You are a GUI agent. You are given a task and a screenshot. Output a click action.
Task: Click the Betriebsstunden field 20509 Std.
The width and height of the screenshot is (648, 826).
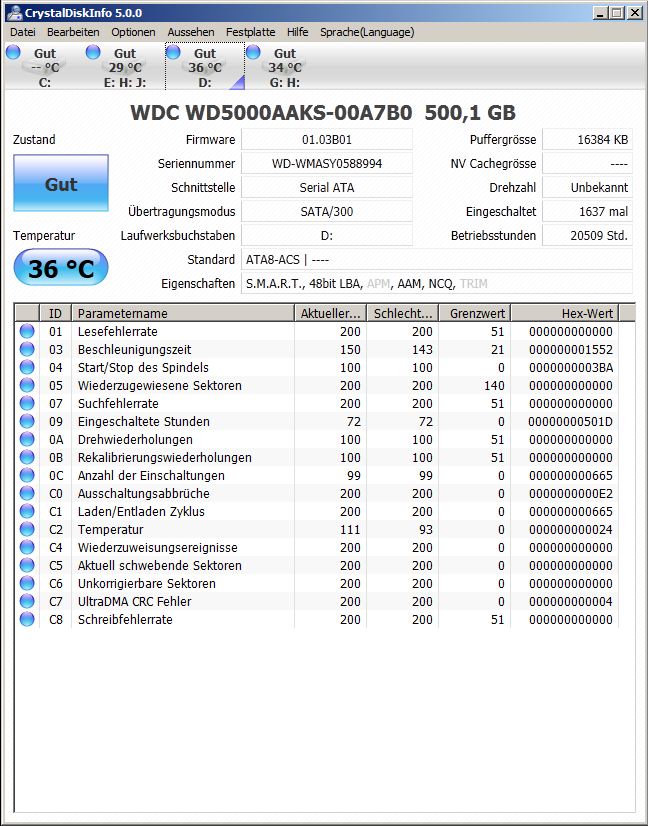(x=587, y=235)
